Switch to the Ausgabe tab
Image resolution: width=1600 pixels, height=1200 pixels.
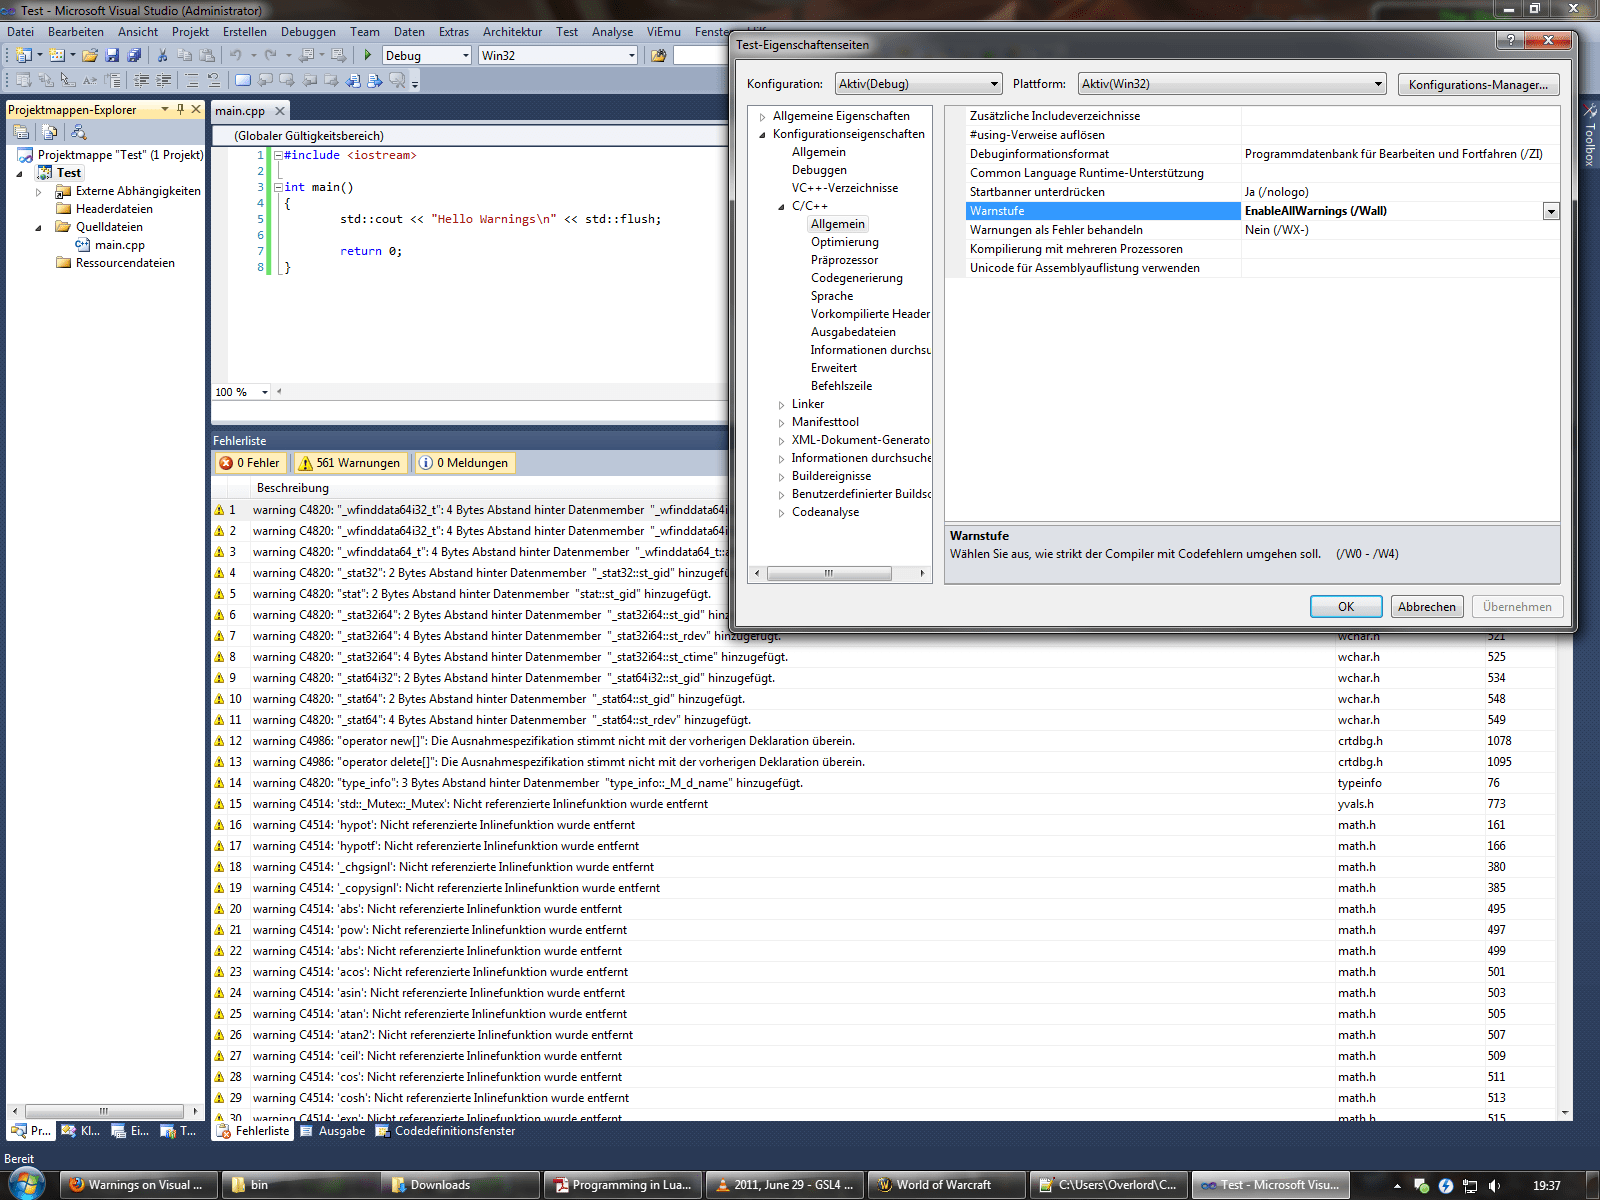tap(333, 1131)
